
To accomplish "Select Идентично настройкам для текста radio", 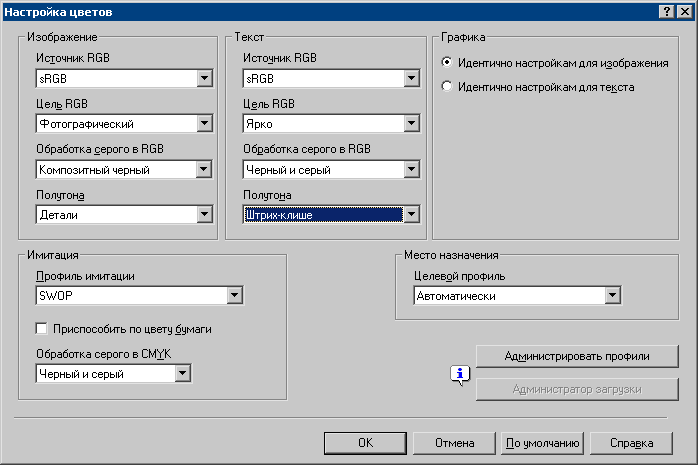I will tap(447, 86).
